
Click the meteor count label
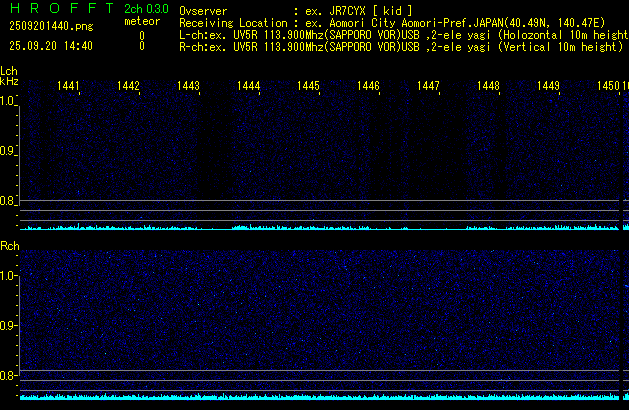click(x=142, y=22)
